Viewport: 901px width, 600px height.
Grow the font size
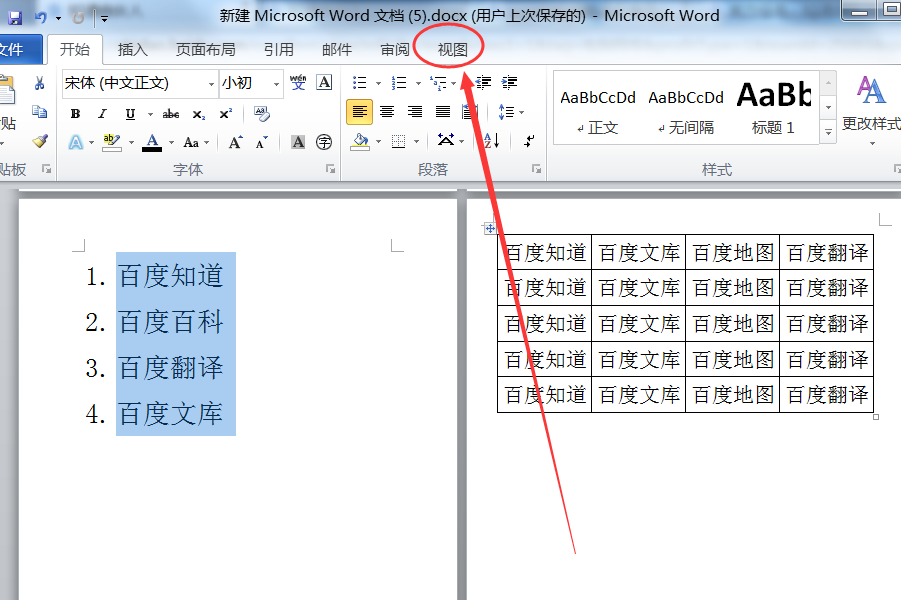[235, 142]
